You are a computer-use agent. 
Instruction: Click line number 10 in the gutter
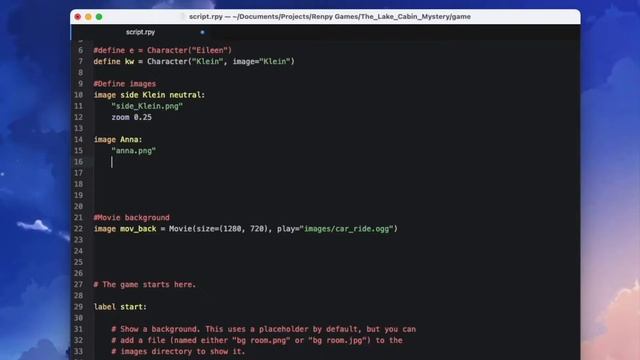point(78,95)
